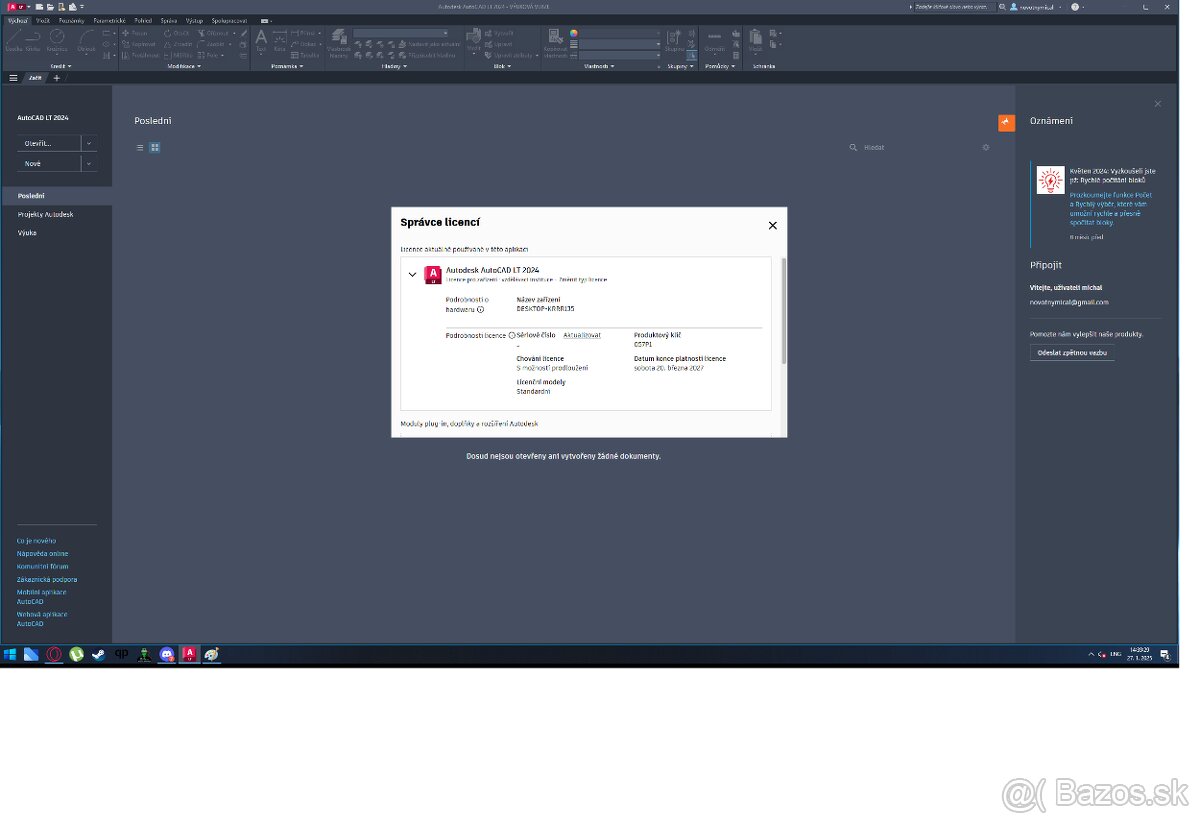1200x823 pixels.
Task: Select the Výuka section in sidebar
Action: [27, 232]
